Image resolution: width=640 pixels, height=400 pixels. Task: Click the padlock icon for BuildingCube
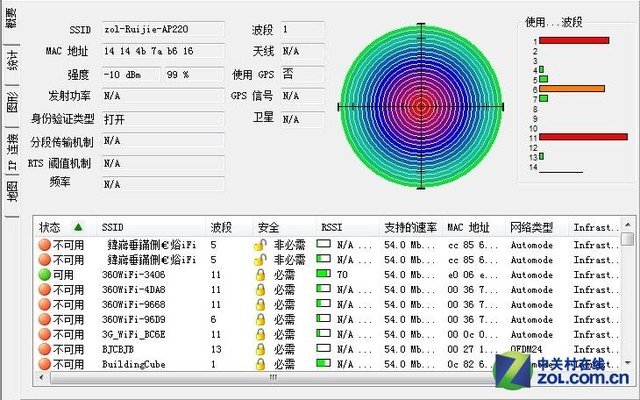(x=260, y=364)
